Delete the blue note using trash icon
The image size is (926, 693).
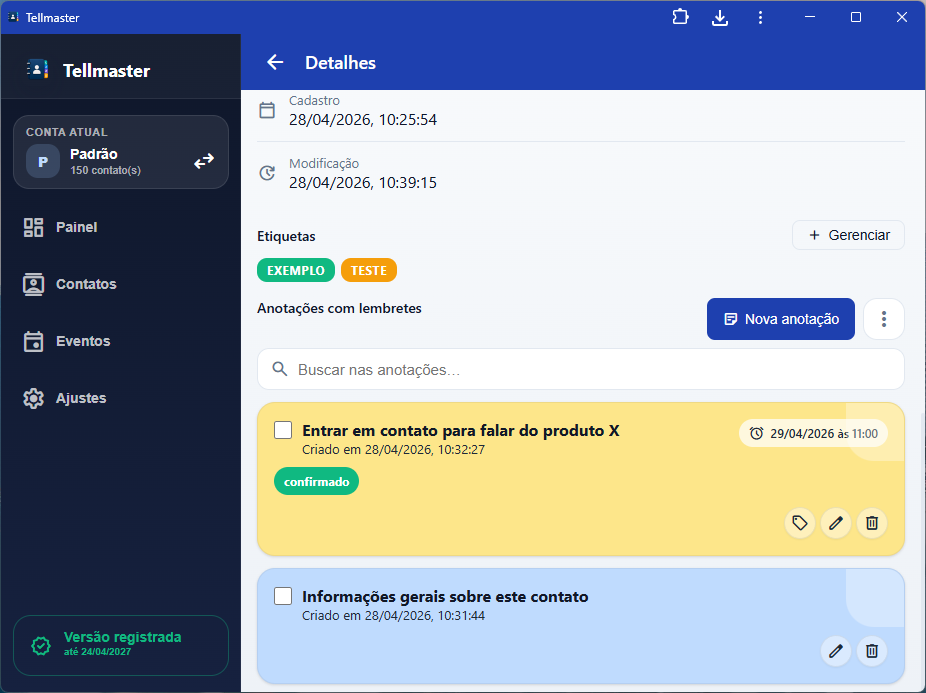(x=872, y=651)
